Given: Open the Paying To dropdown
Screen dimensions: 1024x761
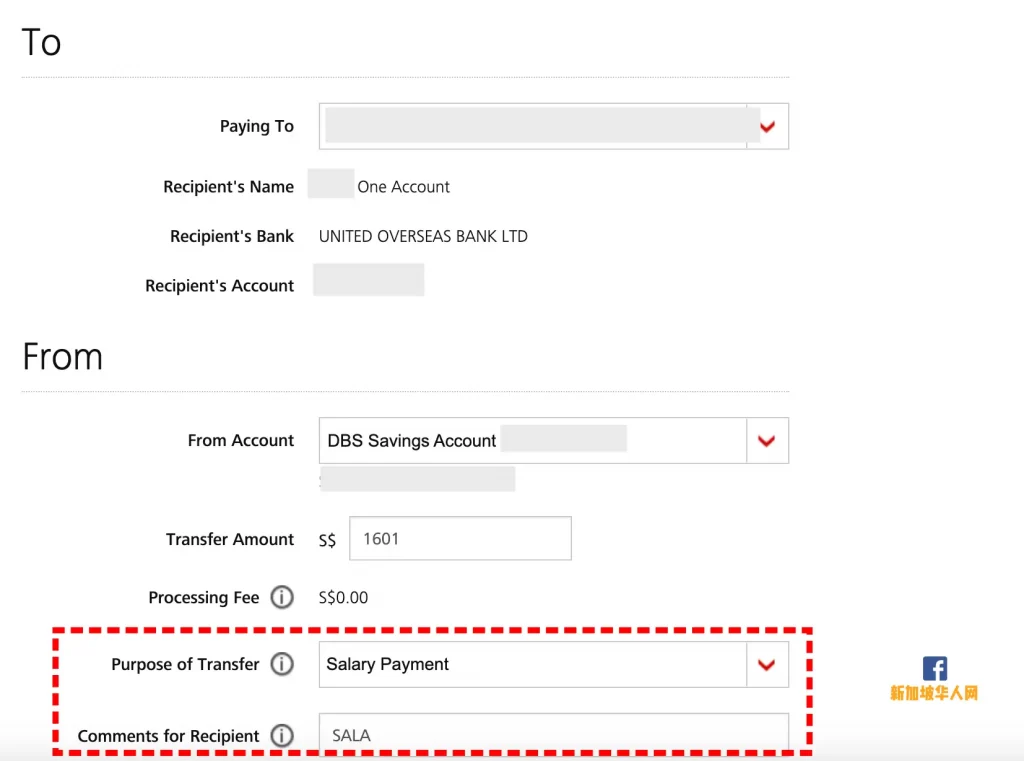Looking at the screenshot, I should point(553,126).
